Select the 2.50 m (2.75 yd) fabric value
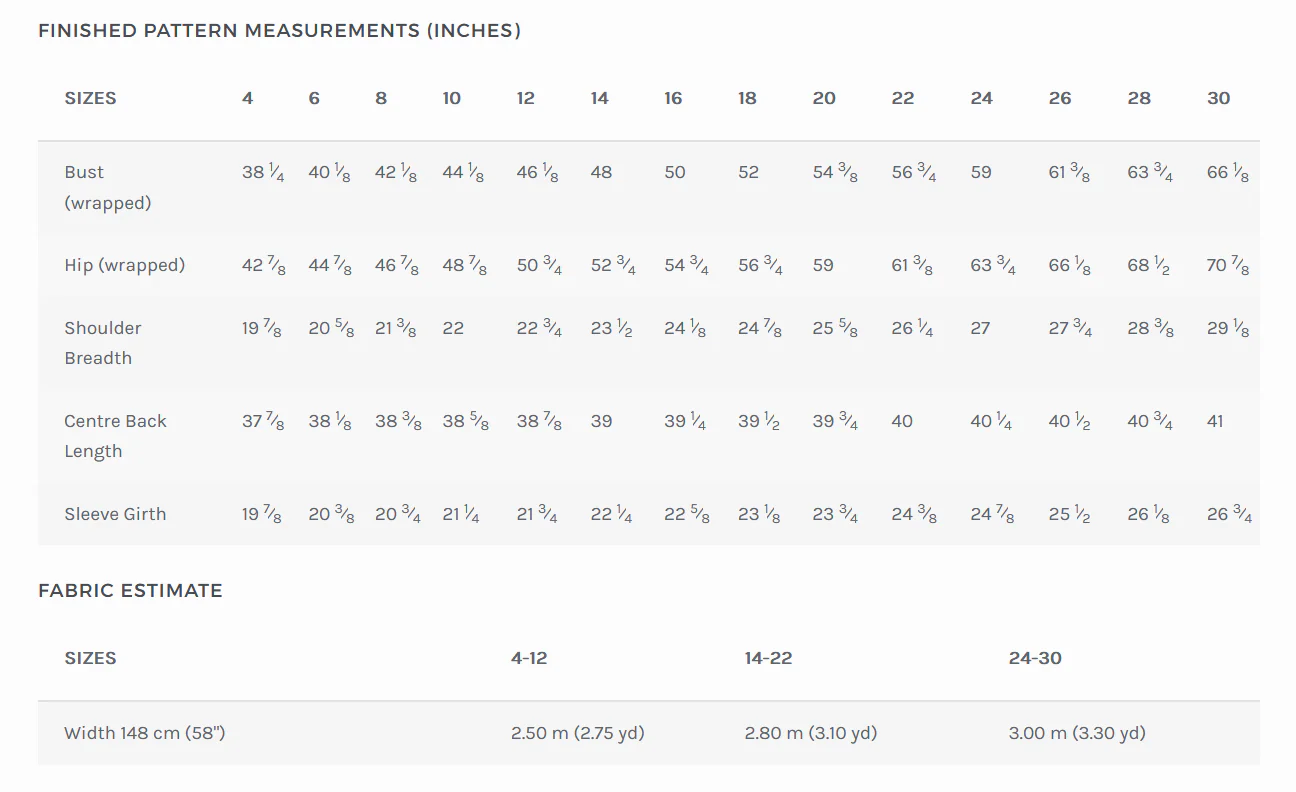Screen dimensions: 1296x792 coord(577,733)
